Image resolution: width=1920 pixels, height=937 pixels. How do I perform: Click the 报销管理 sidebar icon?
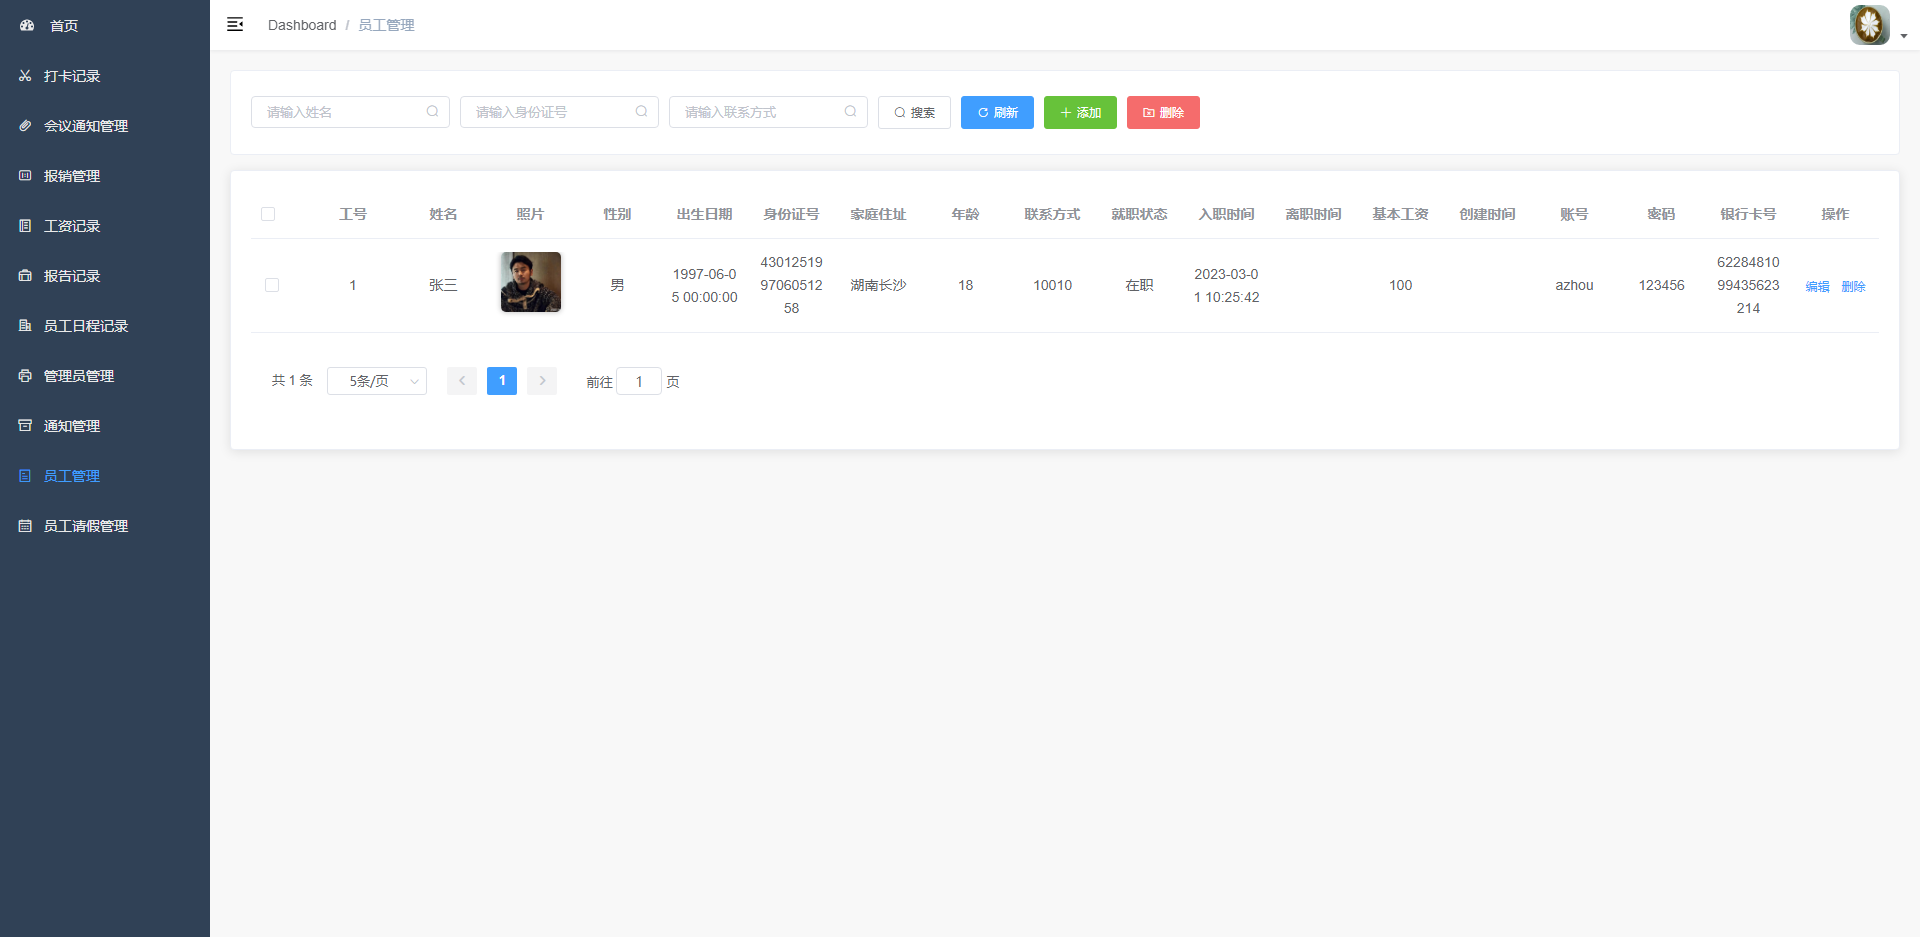(x=24, y=175)
